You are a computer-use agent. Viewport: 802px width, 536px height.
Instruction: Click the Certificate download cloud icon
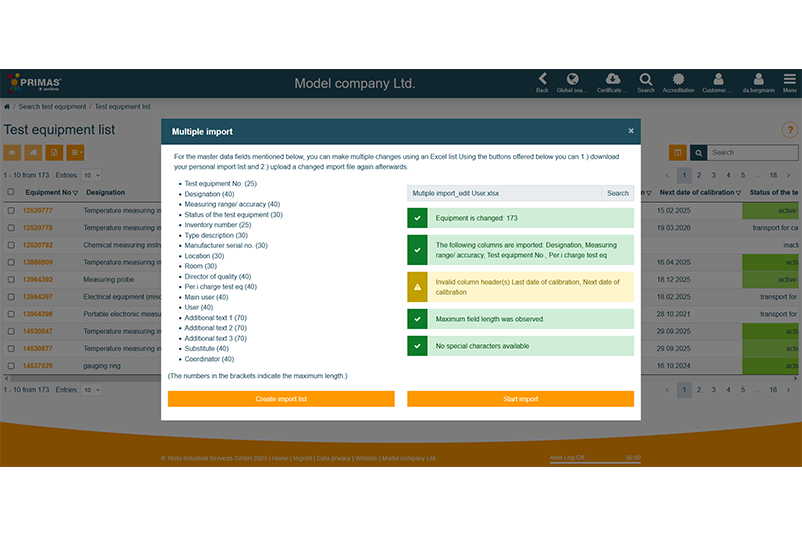[612, 80]
